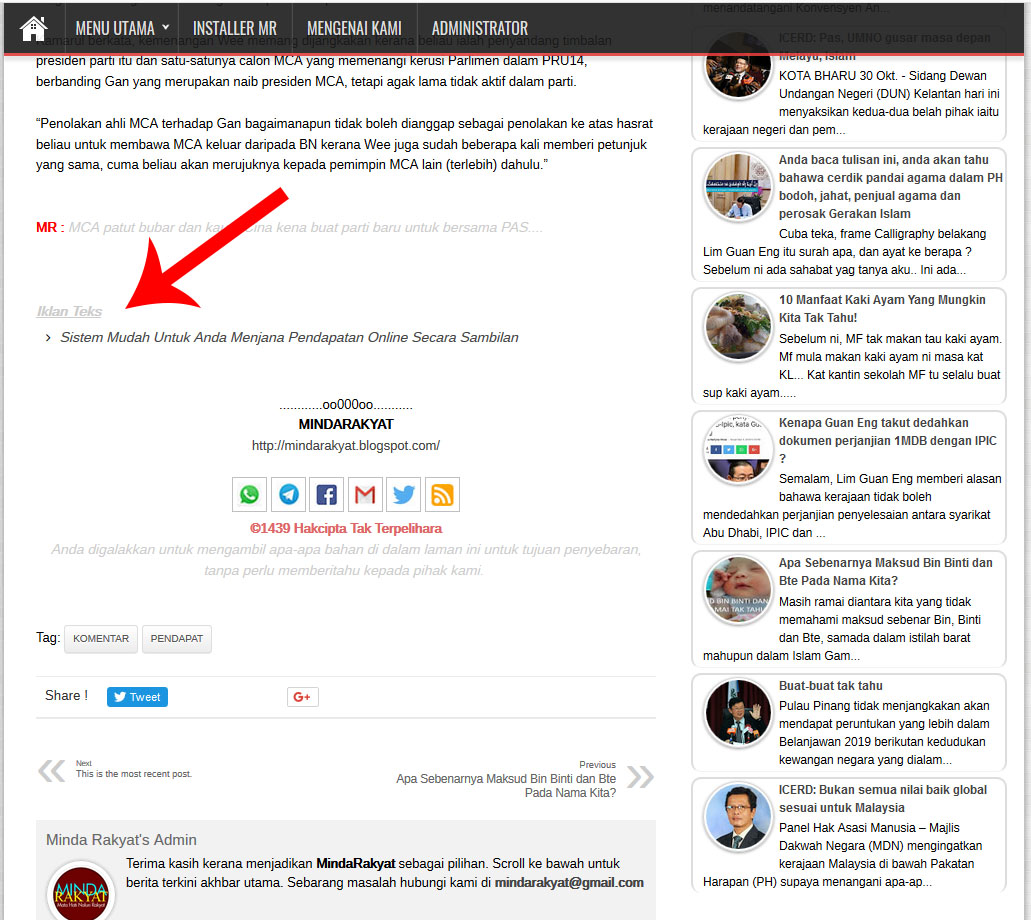
Task: Share the post on Facebook icon
Action: pos(327,494)
